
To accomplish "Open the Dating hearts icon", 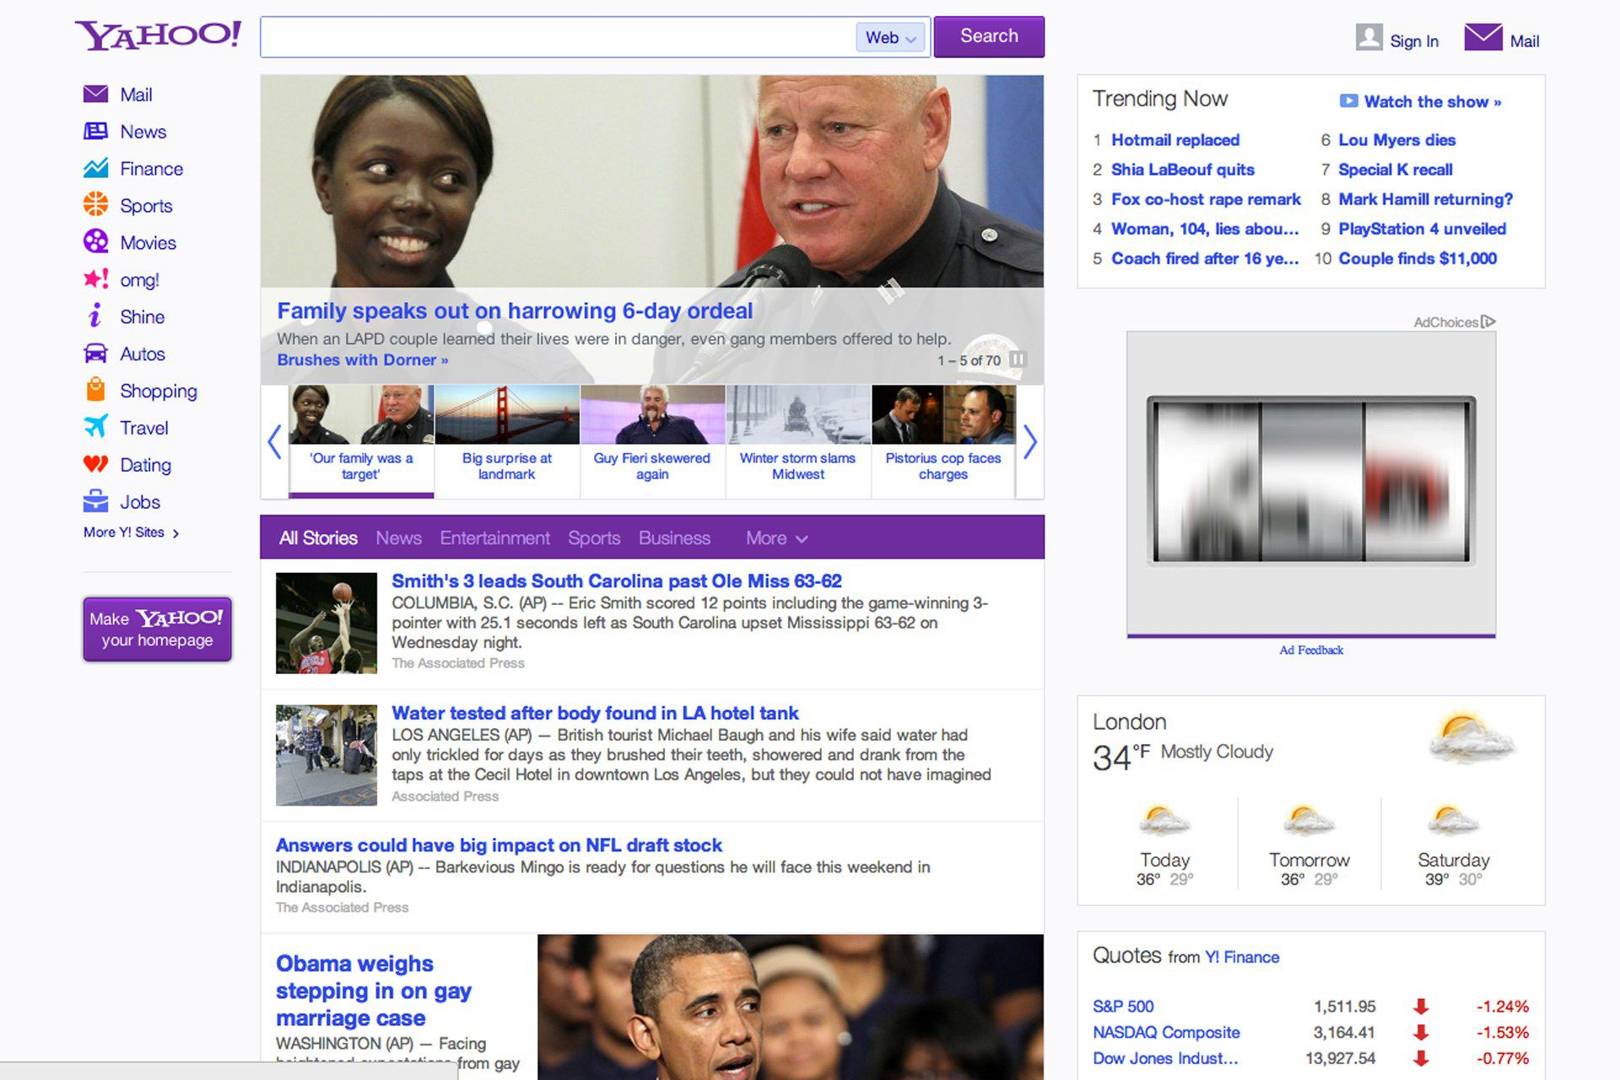I will pos(95,464).
